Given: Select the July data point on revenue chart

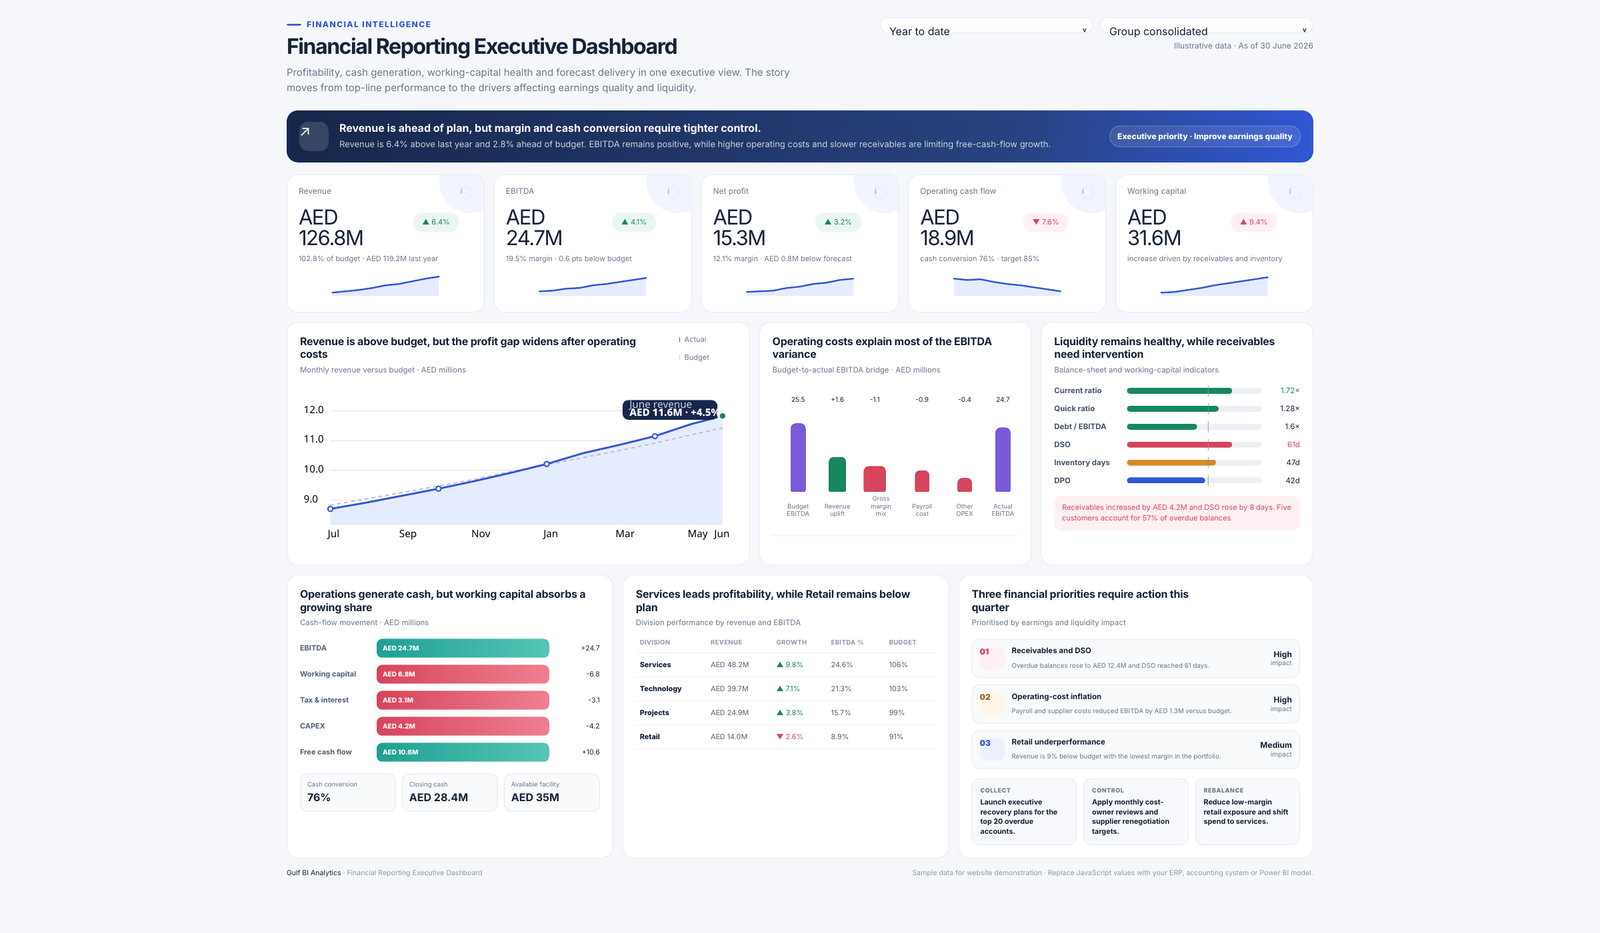Looking at the screenshot, I should [331, 509].
